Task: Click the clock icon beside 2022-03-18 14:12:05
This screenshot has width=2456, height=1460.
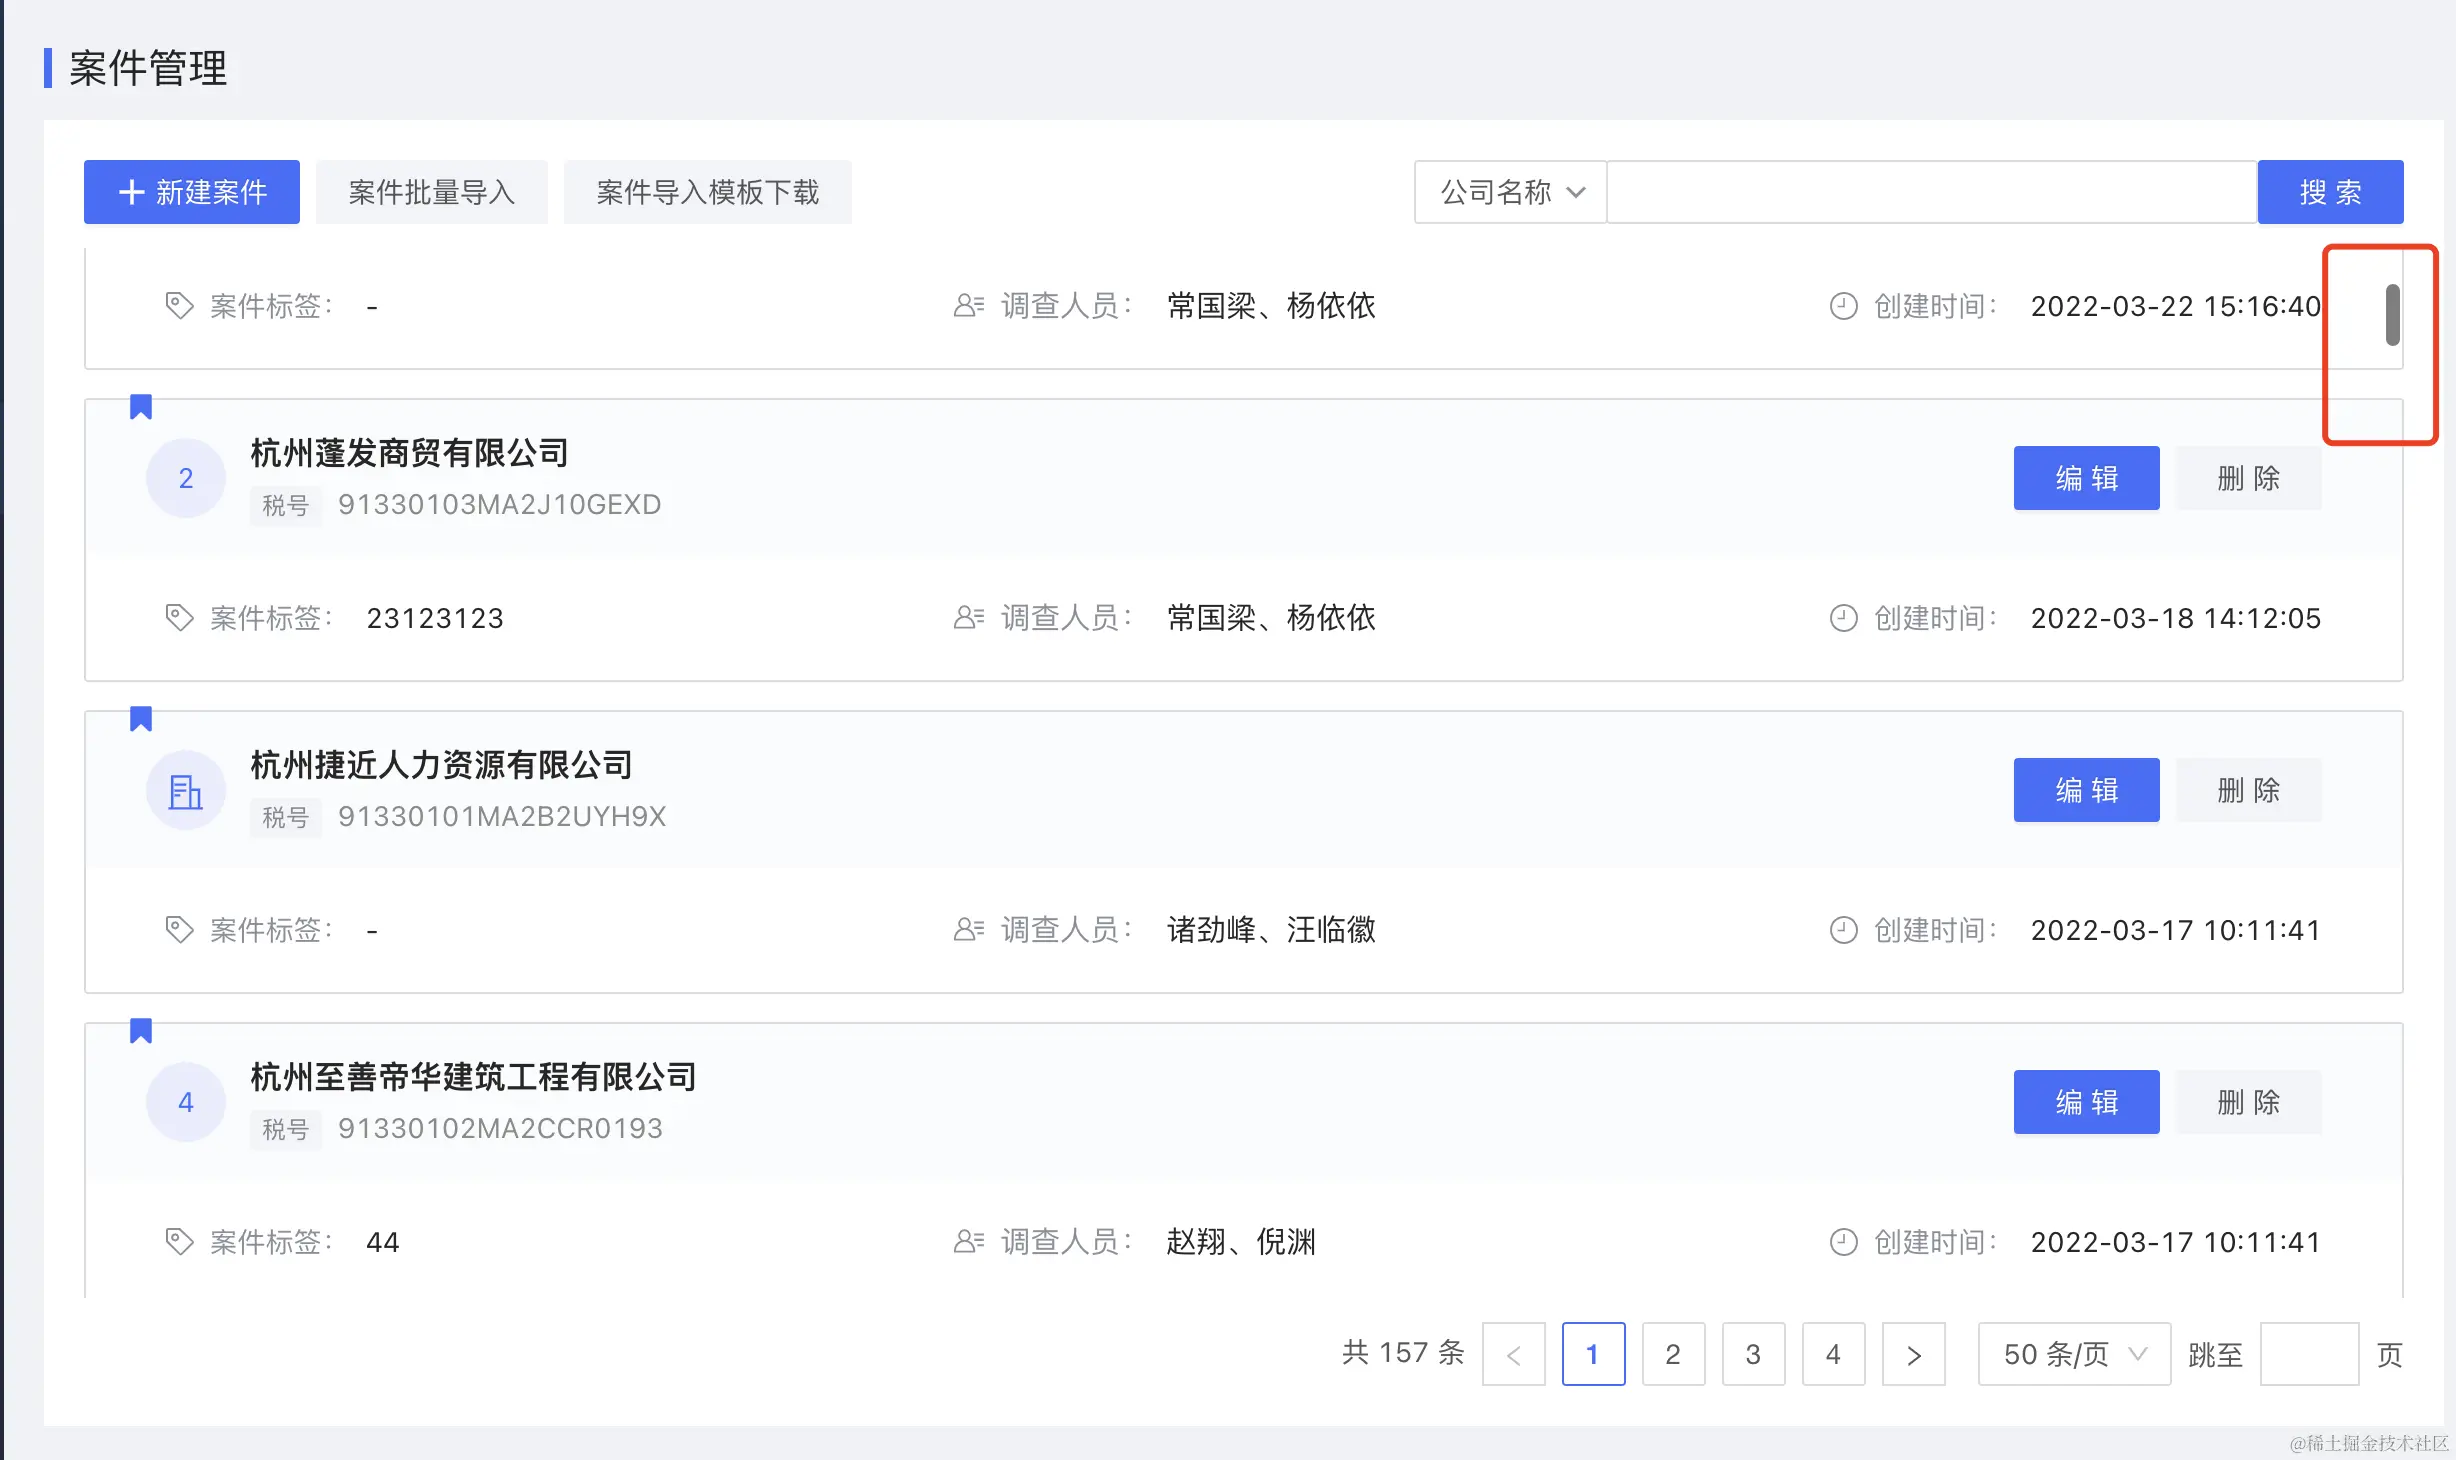Action: (1843, 618)
